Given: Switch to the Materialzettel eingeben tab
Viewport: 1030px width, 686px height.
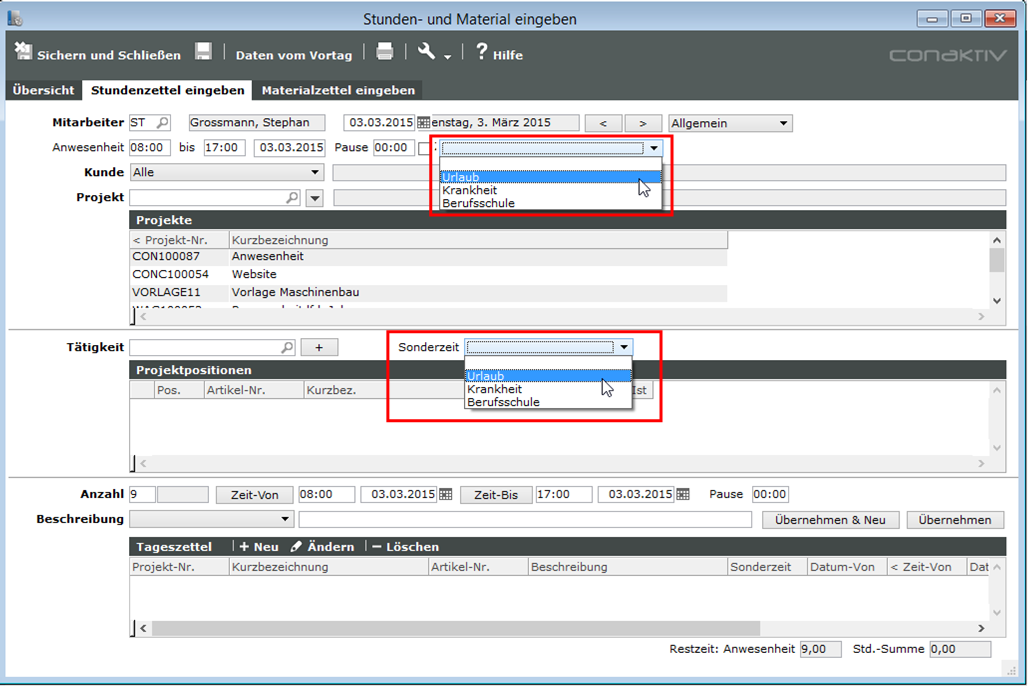Looking at the screenshot, I should click(338, 90).
